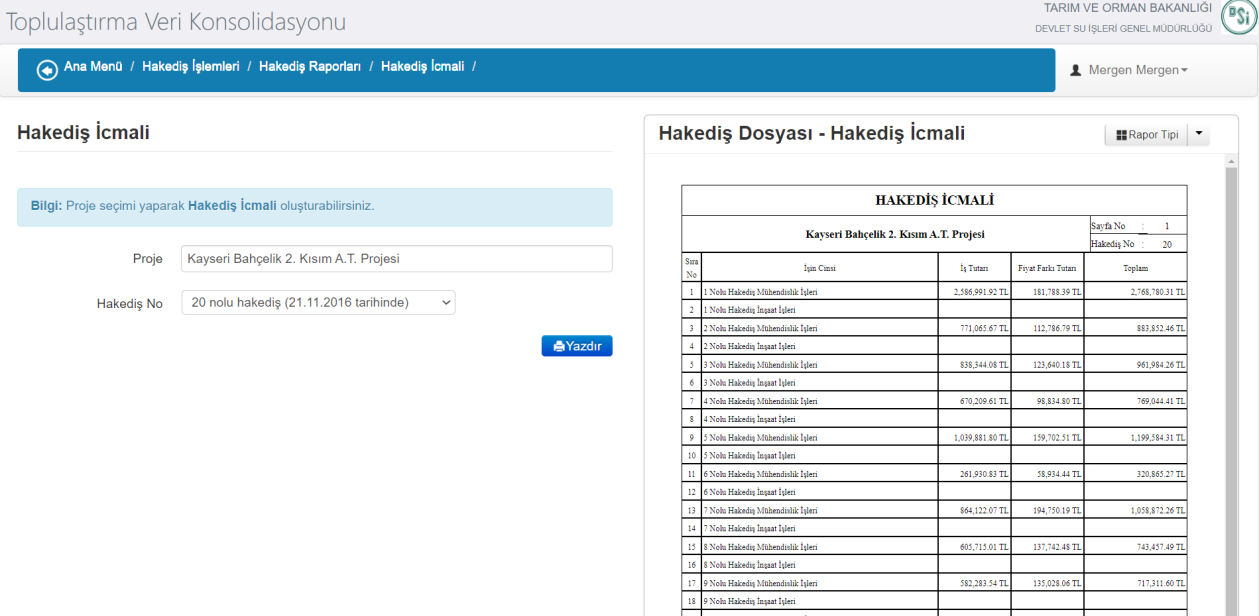Viewport: 1259px width, 616px height.
Task: Click the Toplulaştırma Veri Konsolidasyonu app title
Action: tap(176, 22)
